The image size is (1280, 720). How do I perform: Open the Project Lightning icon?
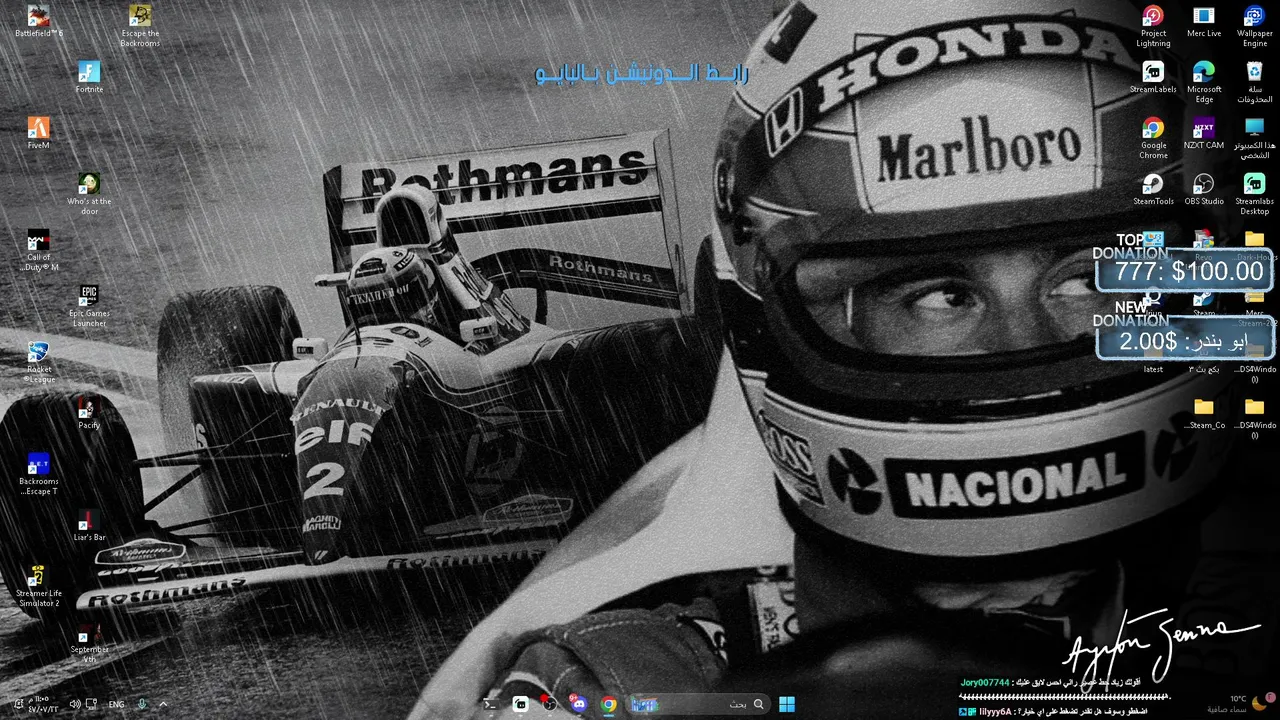point(1153,26)
